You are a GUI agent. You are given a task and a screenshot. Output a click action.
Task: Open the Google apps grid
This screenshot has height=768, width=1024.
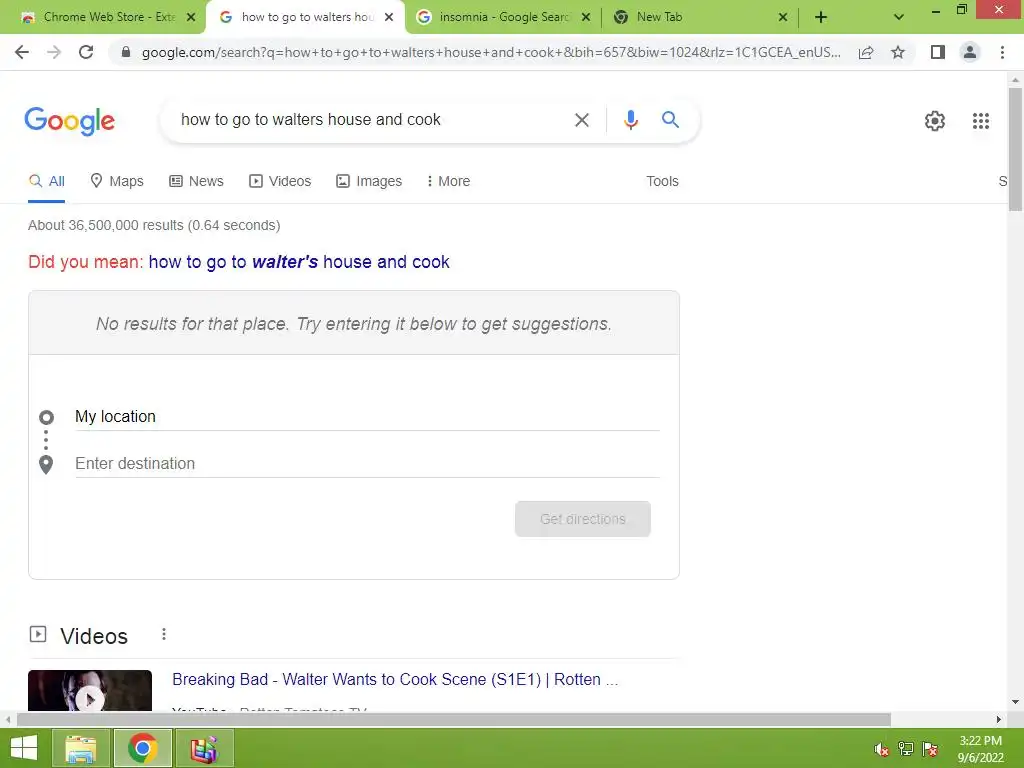(980, 121)
